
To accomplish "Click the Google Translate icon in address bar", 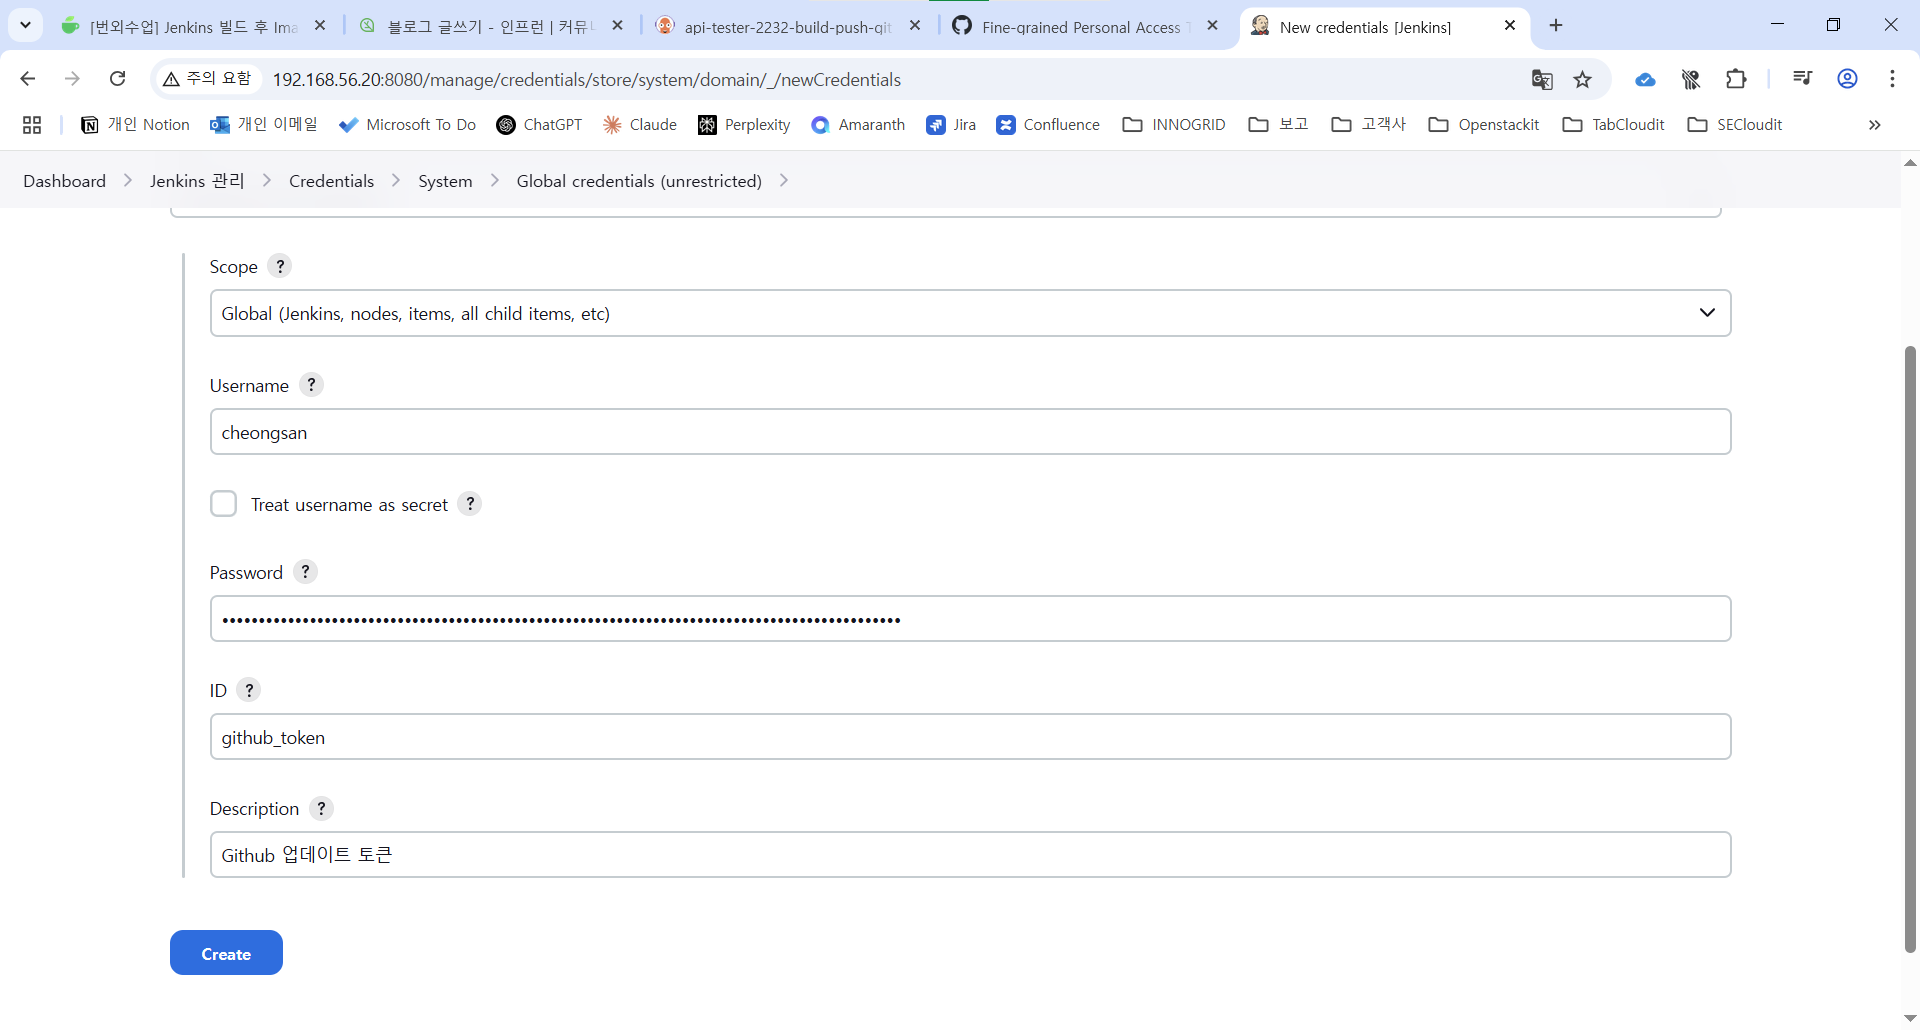I will pos(1542,79).
